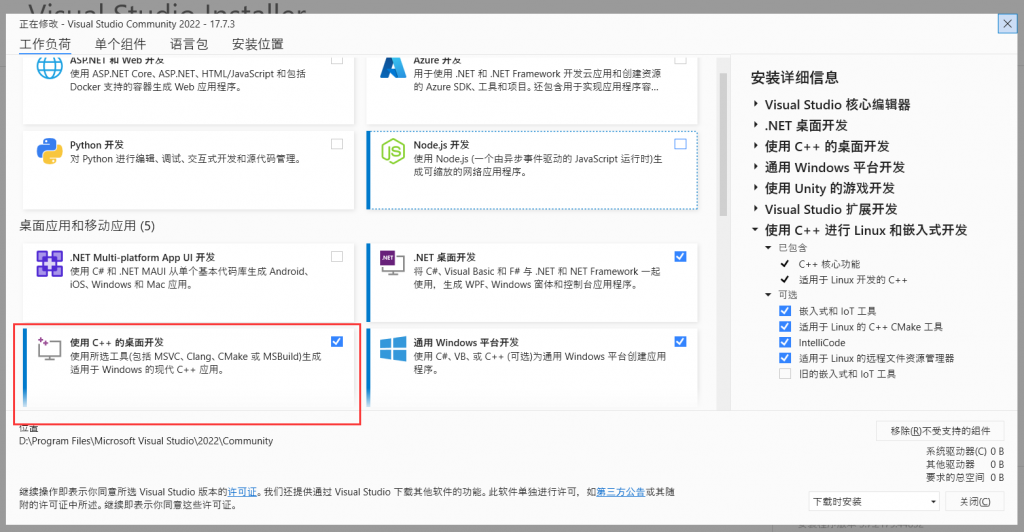Collapse 使用 C++ 进行 Linux 和嵌入式开发 node
This screenshot has height=532, width=1024.
pos(756,230)
